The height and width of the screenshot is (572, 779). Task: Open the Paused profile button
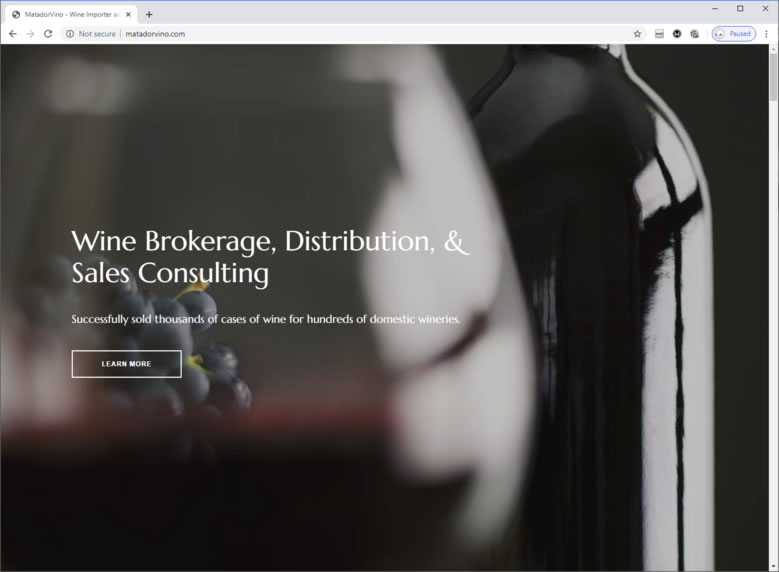[x=733, y=33]
